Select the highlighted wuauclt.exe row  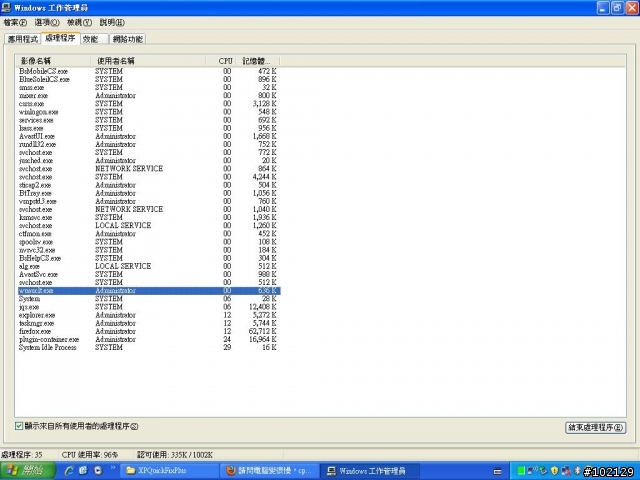click(x=148, y=291)
